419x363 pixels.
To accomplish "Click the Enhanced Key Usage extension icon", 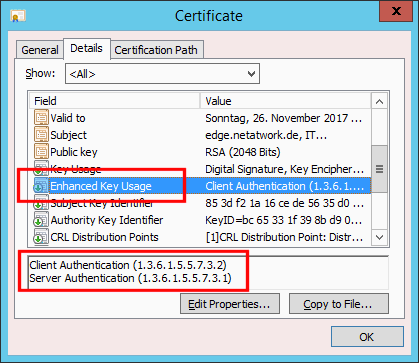I will point(41,186).
